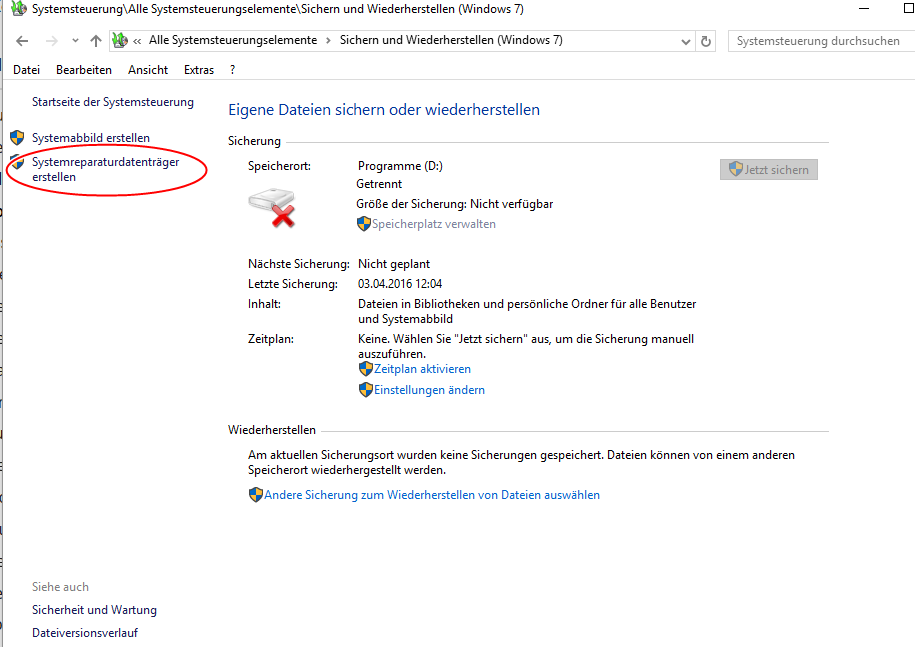Click the Jetzt sichern button
This screenshot has height=647, width=915.
click(x=768, y=170)
